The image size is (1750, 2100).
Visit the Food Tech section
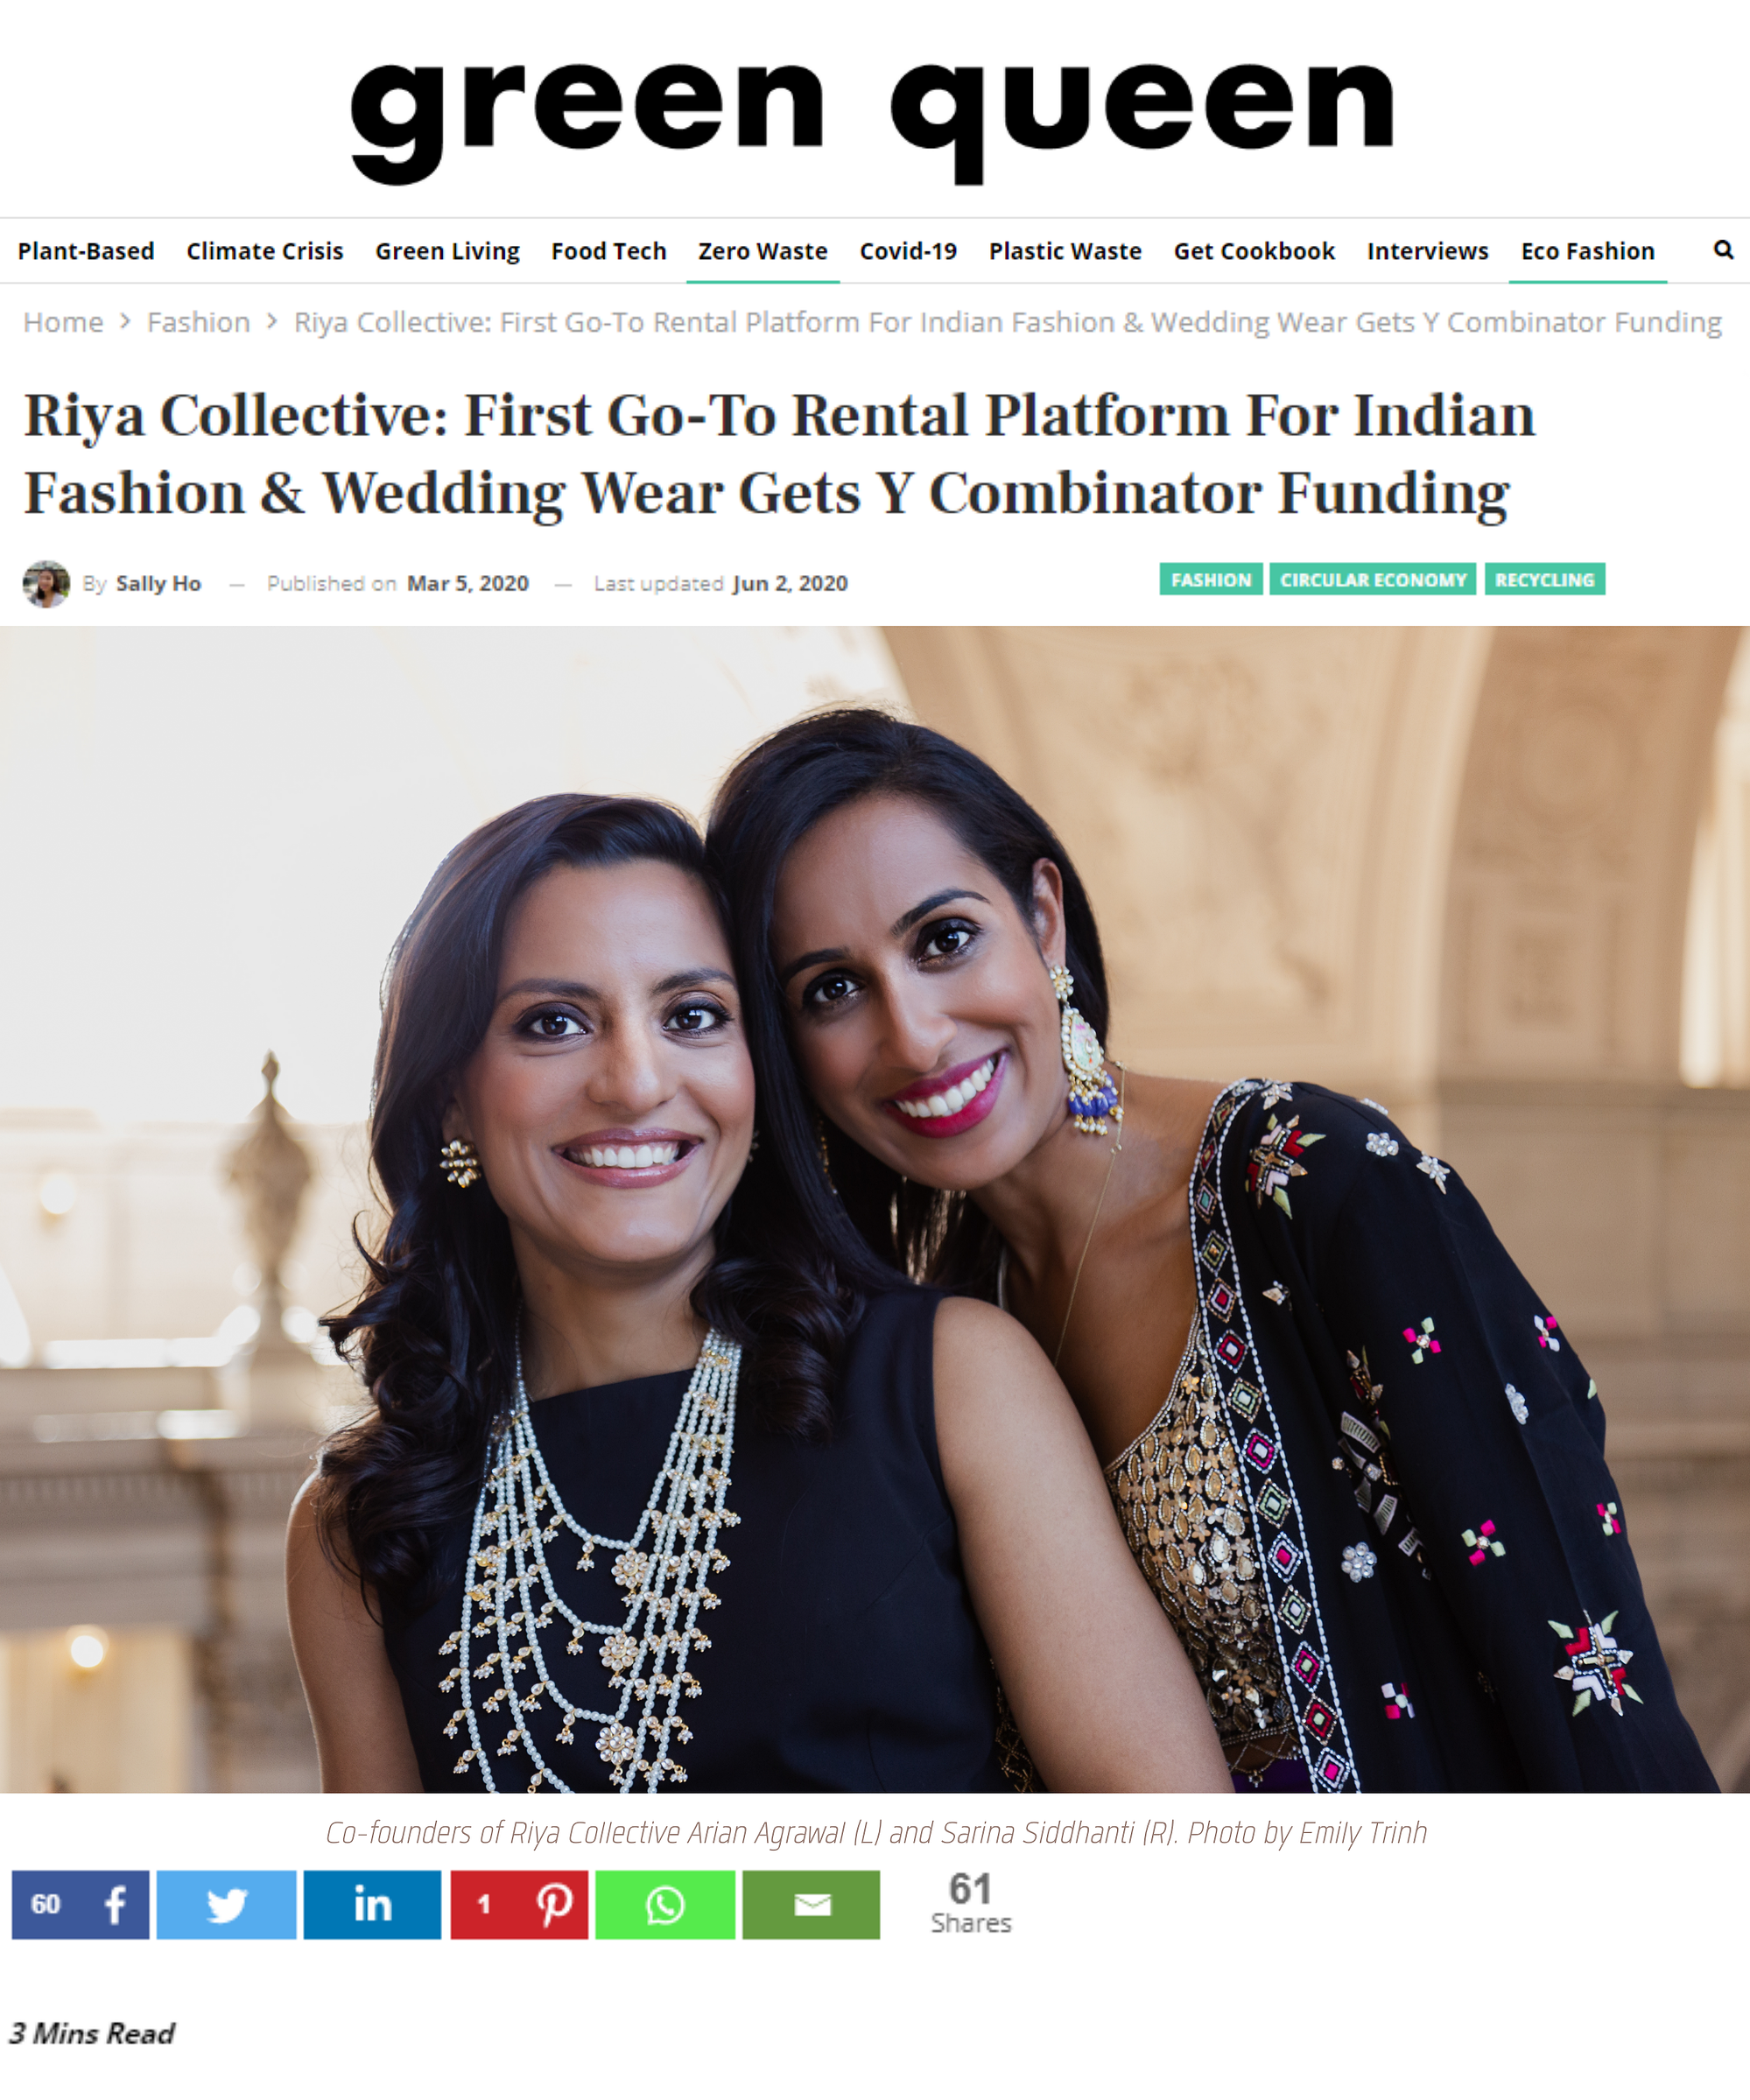[609, 251]
